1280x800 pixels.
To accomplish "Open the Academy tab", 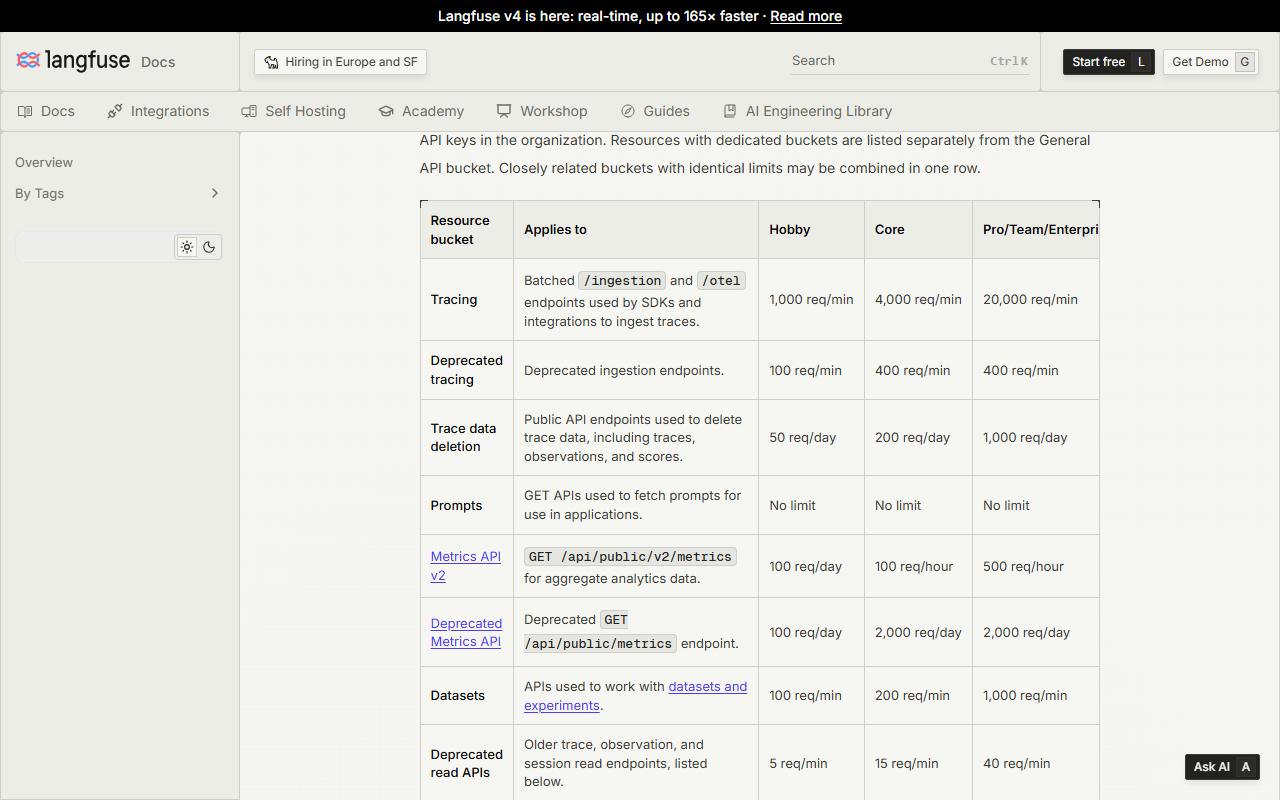I will pyautogui.click(x=421, y=111).
